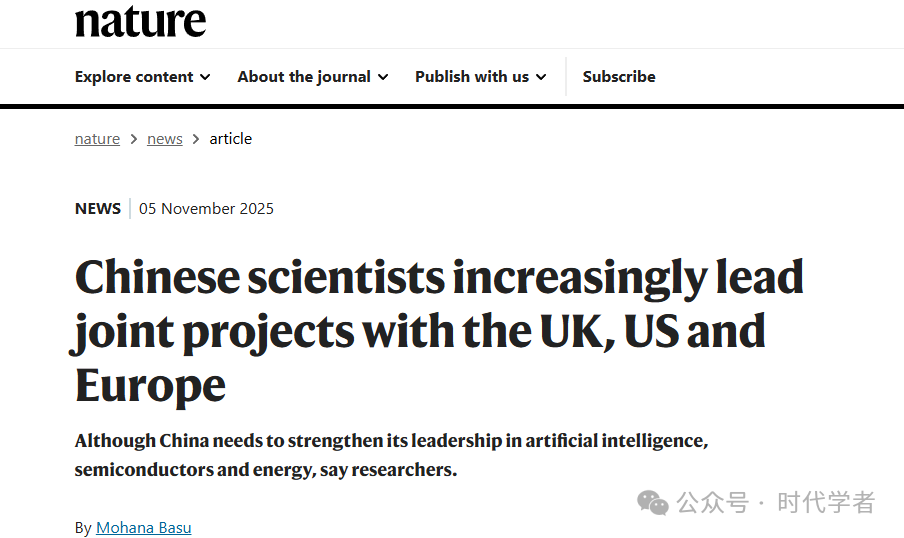This screenshot has height=538, width=904.
Task: Click the 05 November 2025 date
Action: (206, 209)
